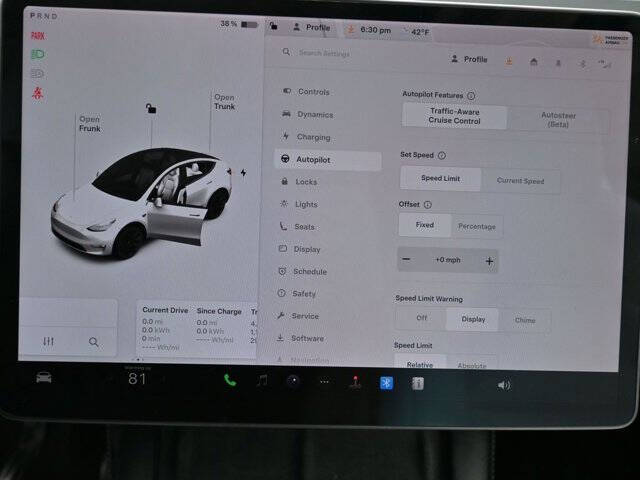
Task: Set Speed Limit Warning to Display
Action: coord(473,319)
